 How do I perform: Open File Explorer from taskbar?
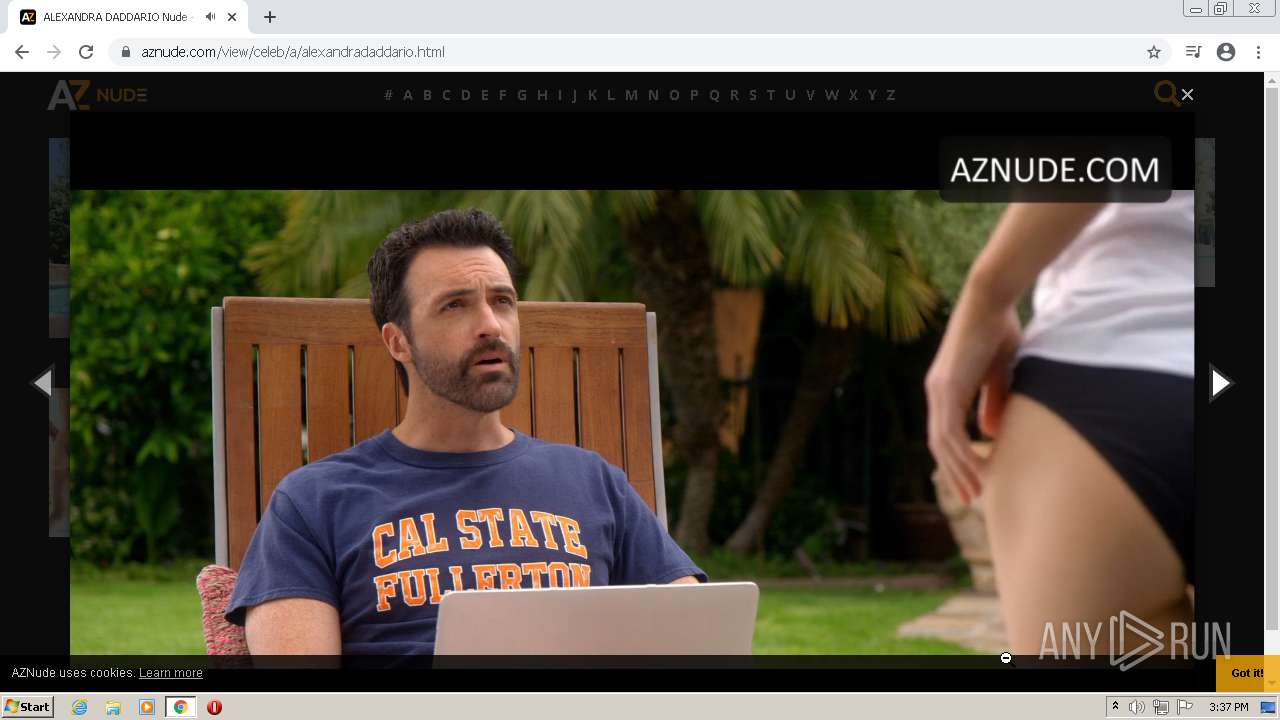(x=113, y=707)
